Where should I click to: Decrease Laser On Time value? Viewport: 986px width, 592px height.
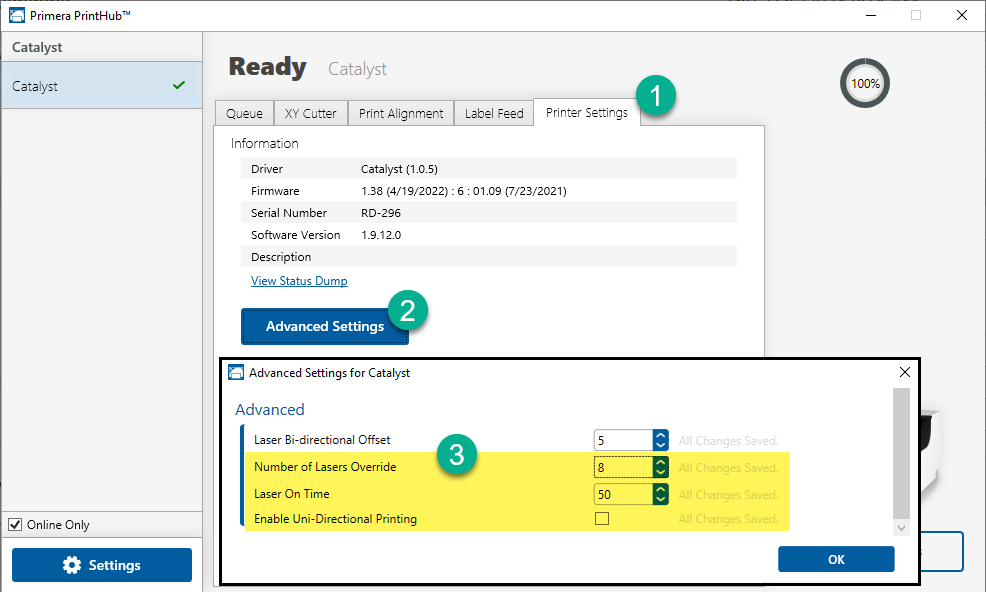[x=660, y=500]
